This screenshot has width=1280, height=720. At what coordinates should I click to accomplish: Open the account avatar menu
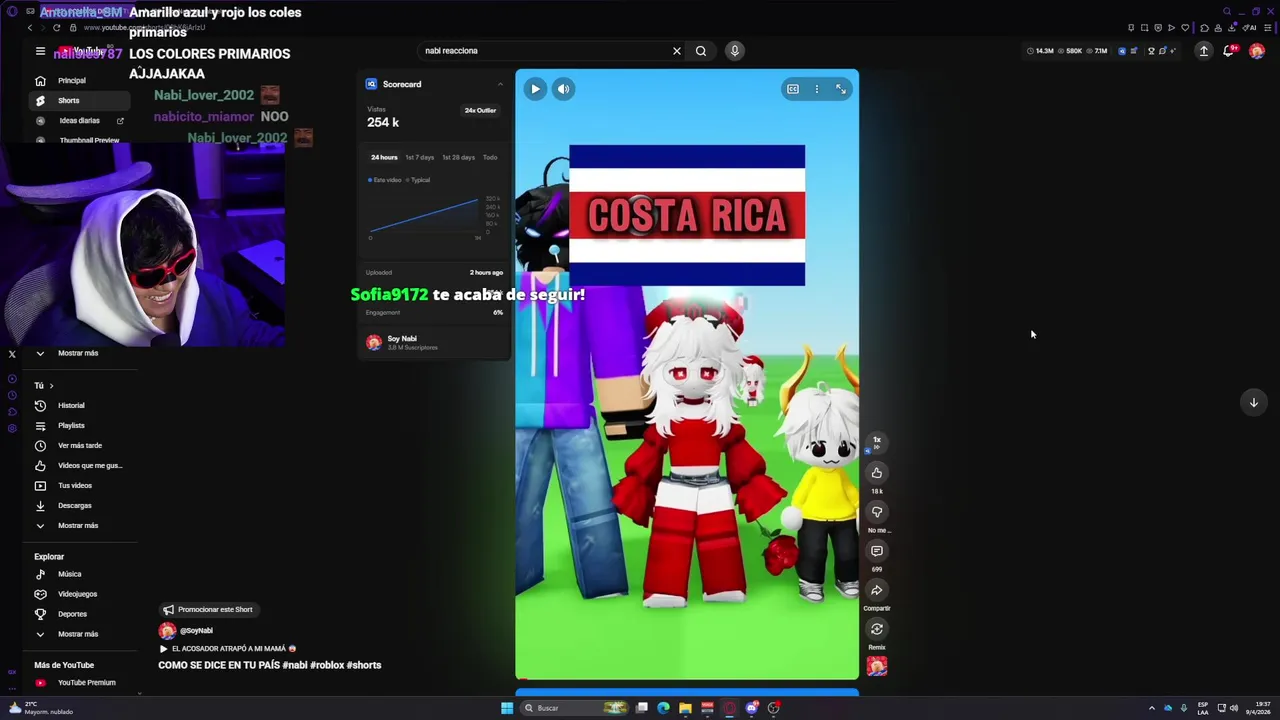[x=1257, y=51]
